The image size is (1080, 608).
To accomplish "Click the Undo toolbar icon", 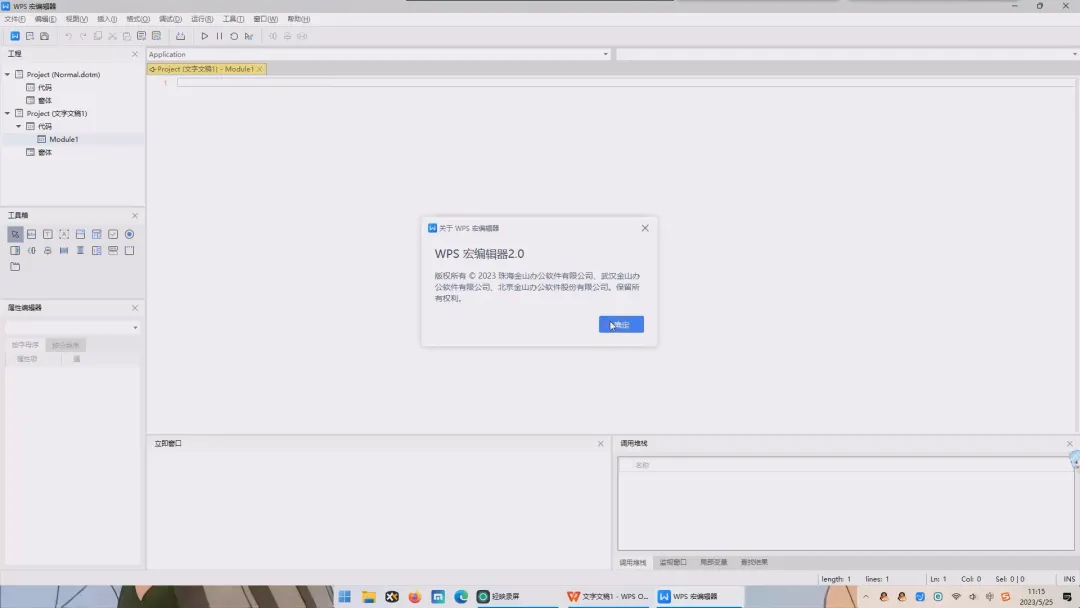I will tap(68, 36).
